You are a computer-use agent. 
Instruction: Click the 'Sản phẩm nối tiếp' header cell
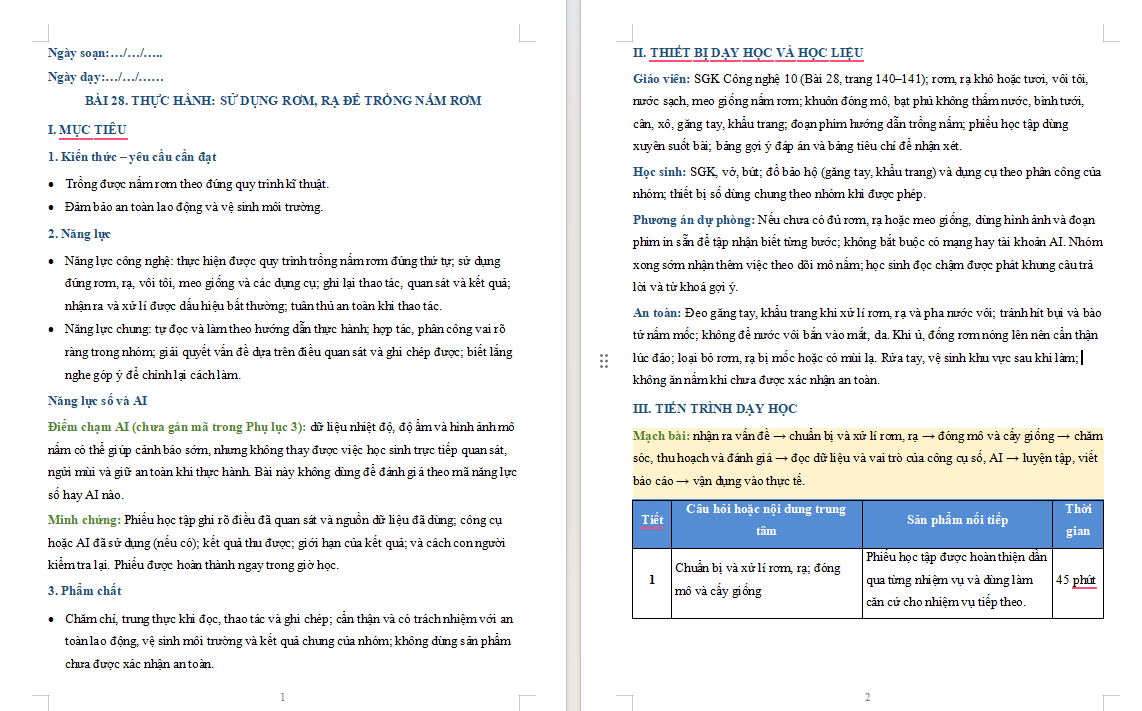pos(957,520)
